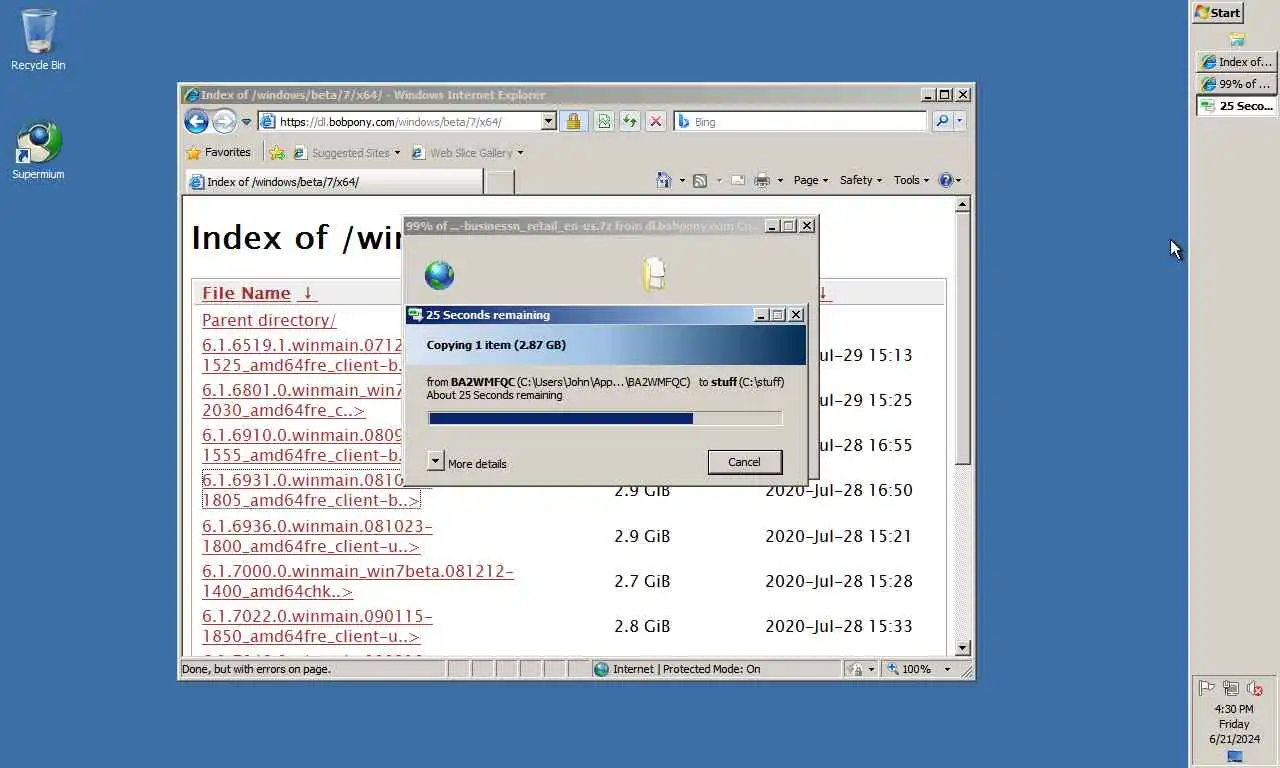Click the Print icon in command bar
Image resolution: width=1280 pixels, height=768 pixels.
(762, 180)
